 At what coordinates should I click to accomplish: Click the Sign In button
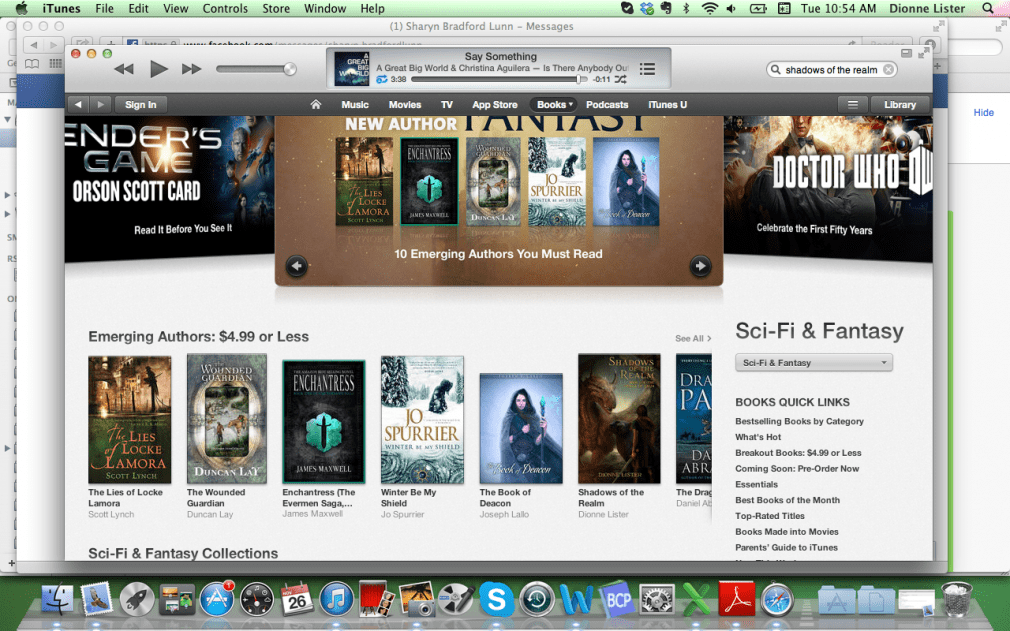[140, 104]
